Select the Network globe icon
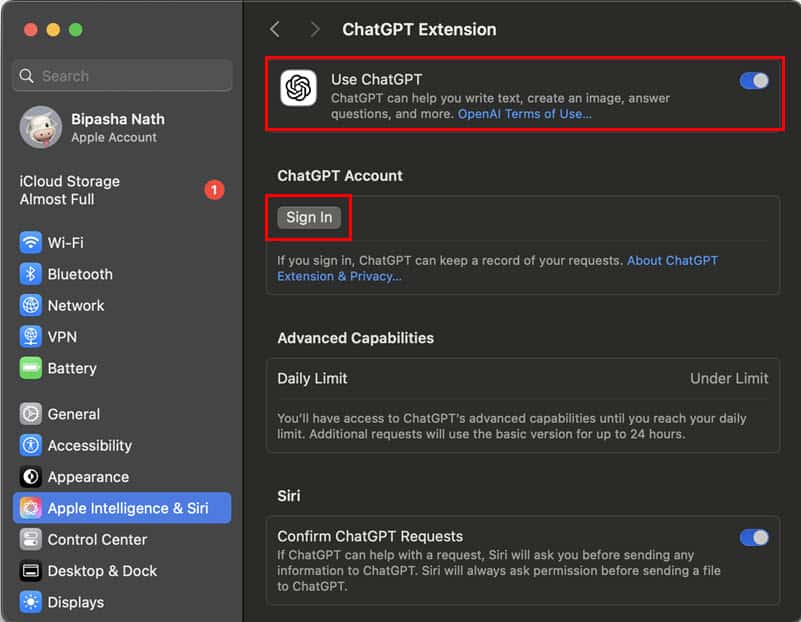This screenshot has height=622, width=801. pyautogui.click(x=31, y=306)
